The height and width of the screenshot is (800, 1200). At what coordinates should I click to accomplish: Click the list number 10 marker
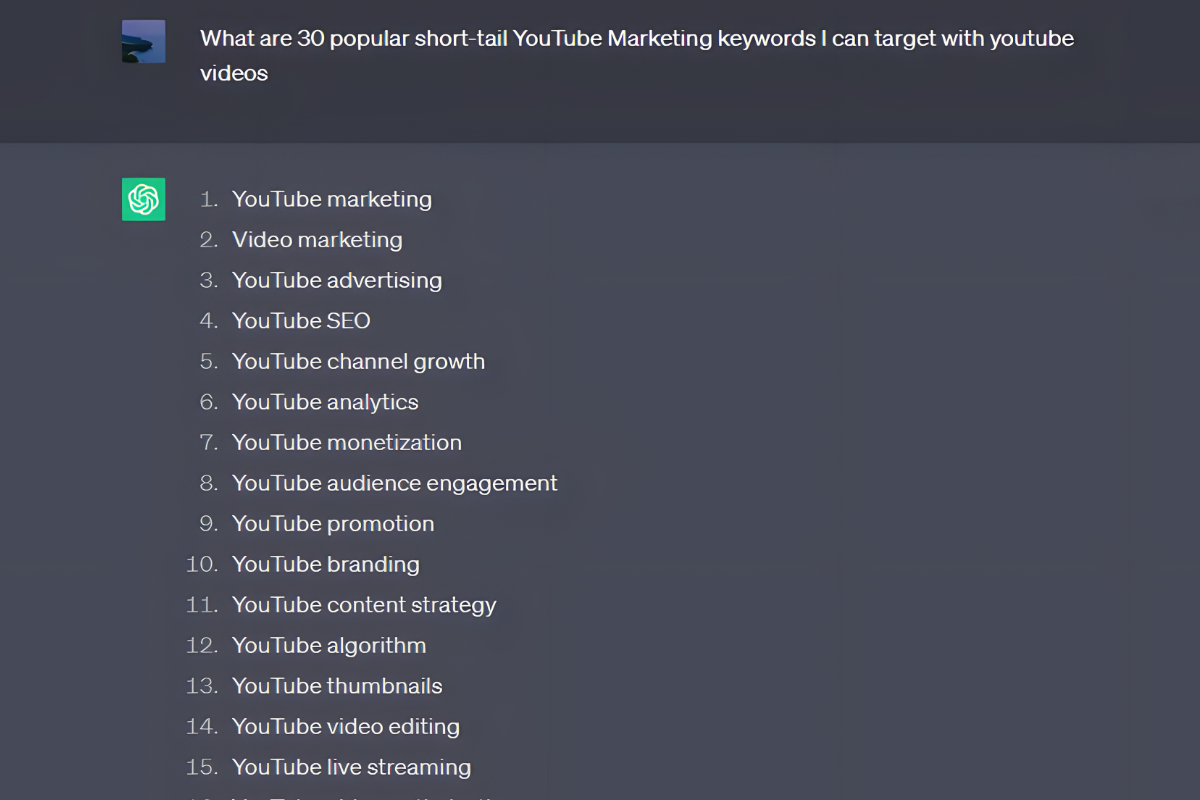pos(201,564)
